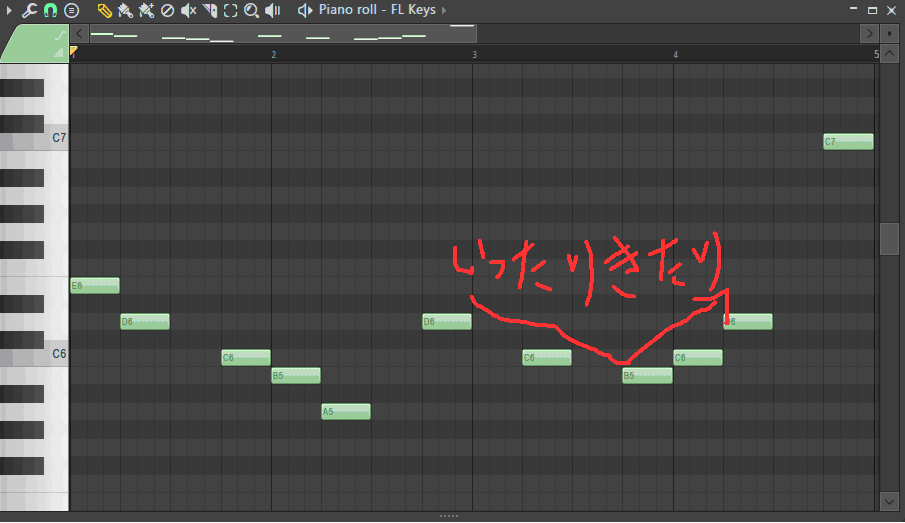The image size is (905, 523).
Task: Toggle the portamento triangle in green corner
Action: coord(58,53)
